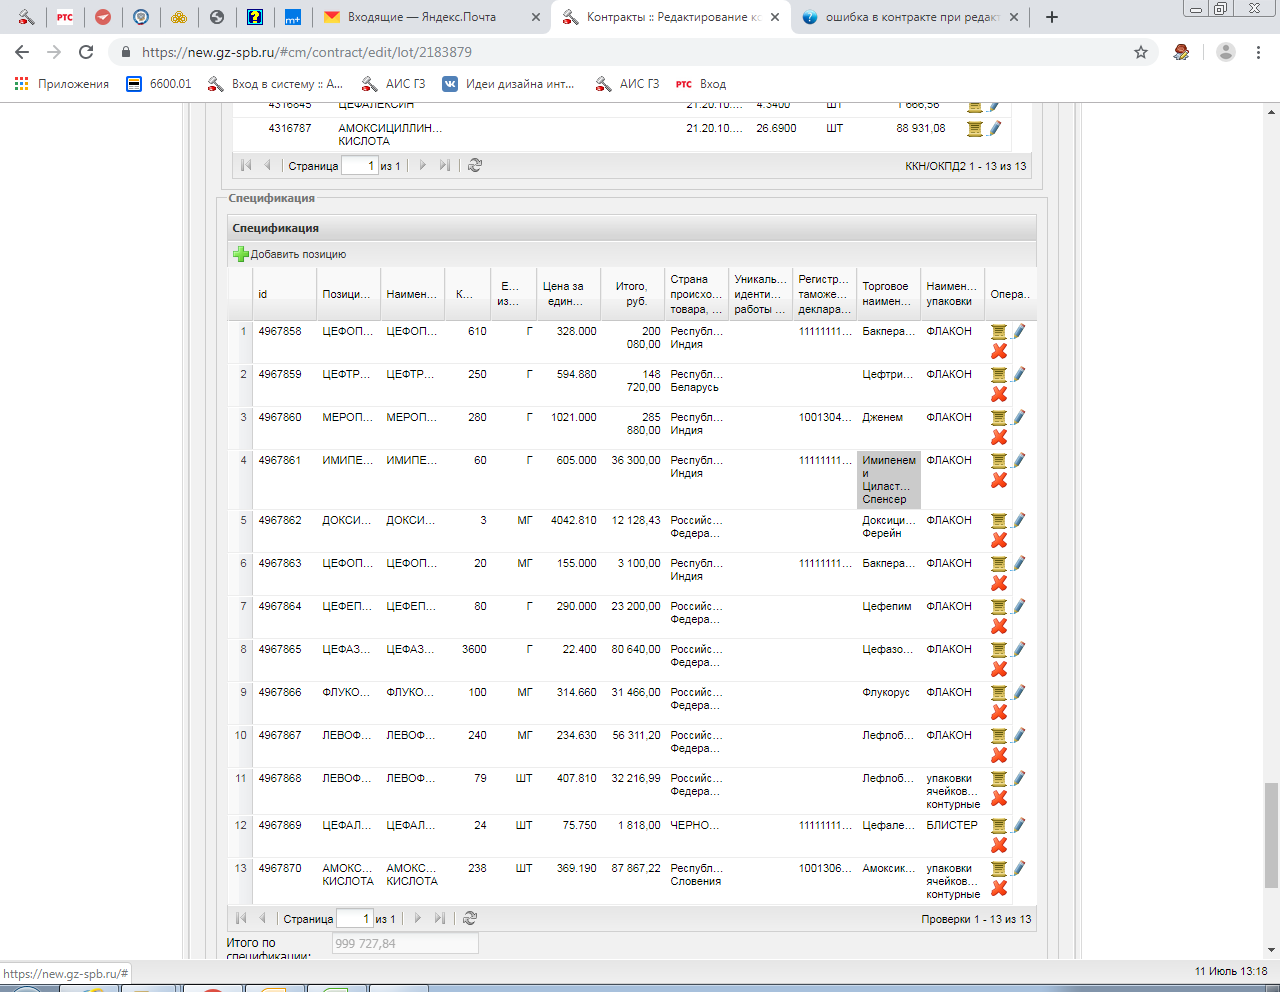Go to next page of ККН/ОКПД2 grid
Screen dimensions: 1280x992
point(423,165)
